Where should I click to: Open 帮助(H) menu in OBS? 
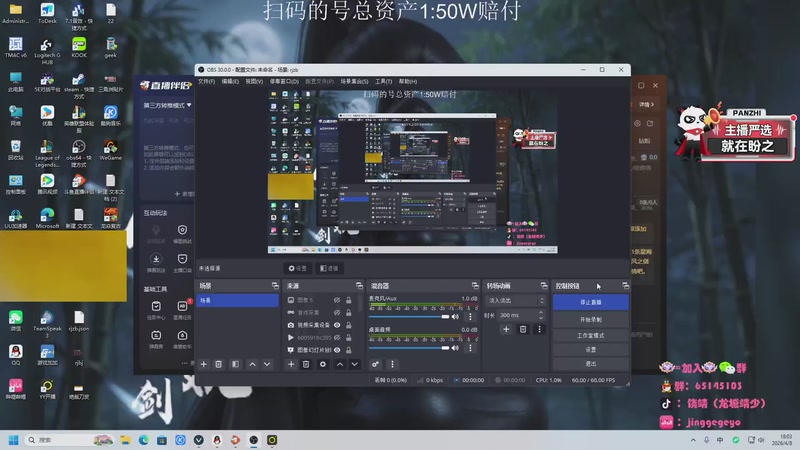pyautogui.click(x=408, y=82)
